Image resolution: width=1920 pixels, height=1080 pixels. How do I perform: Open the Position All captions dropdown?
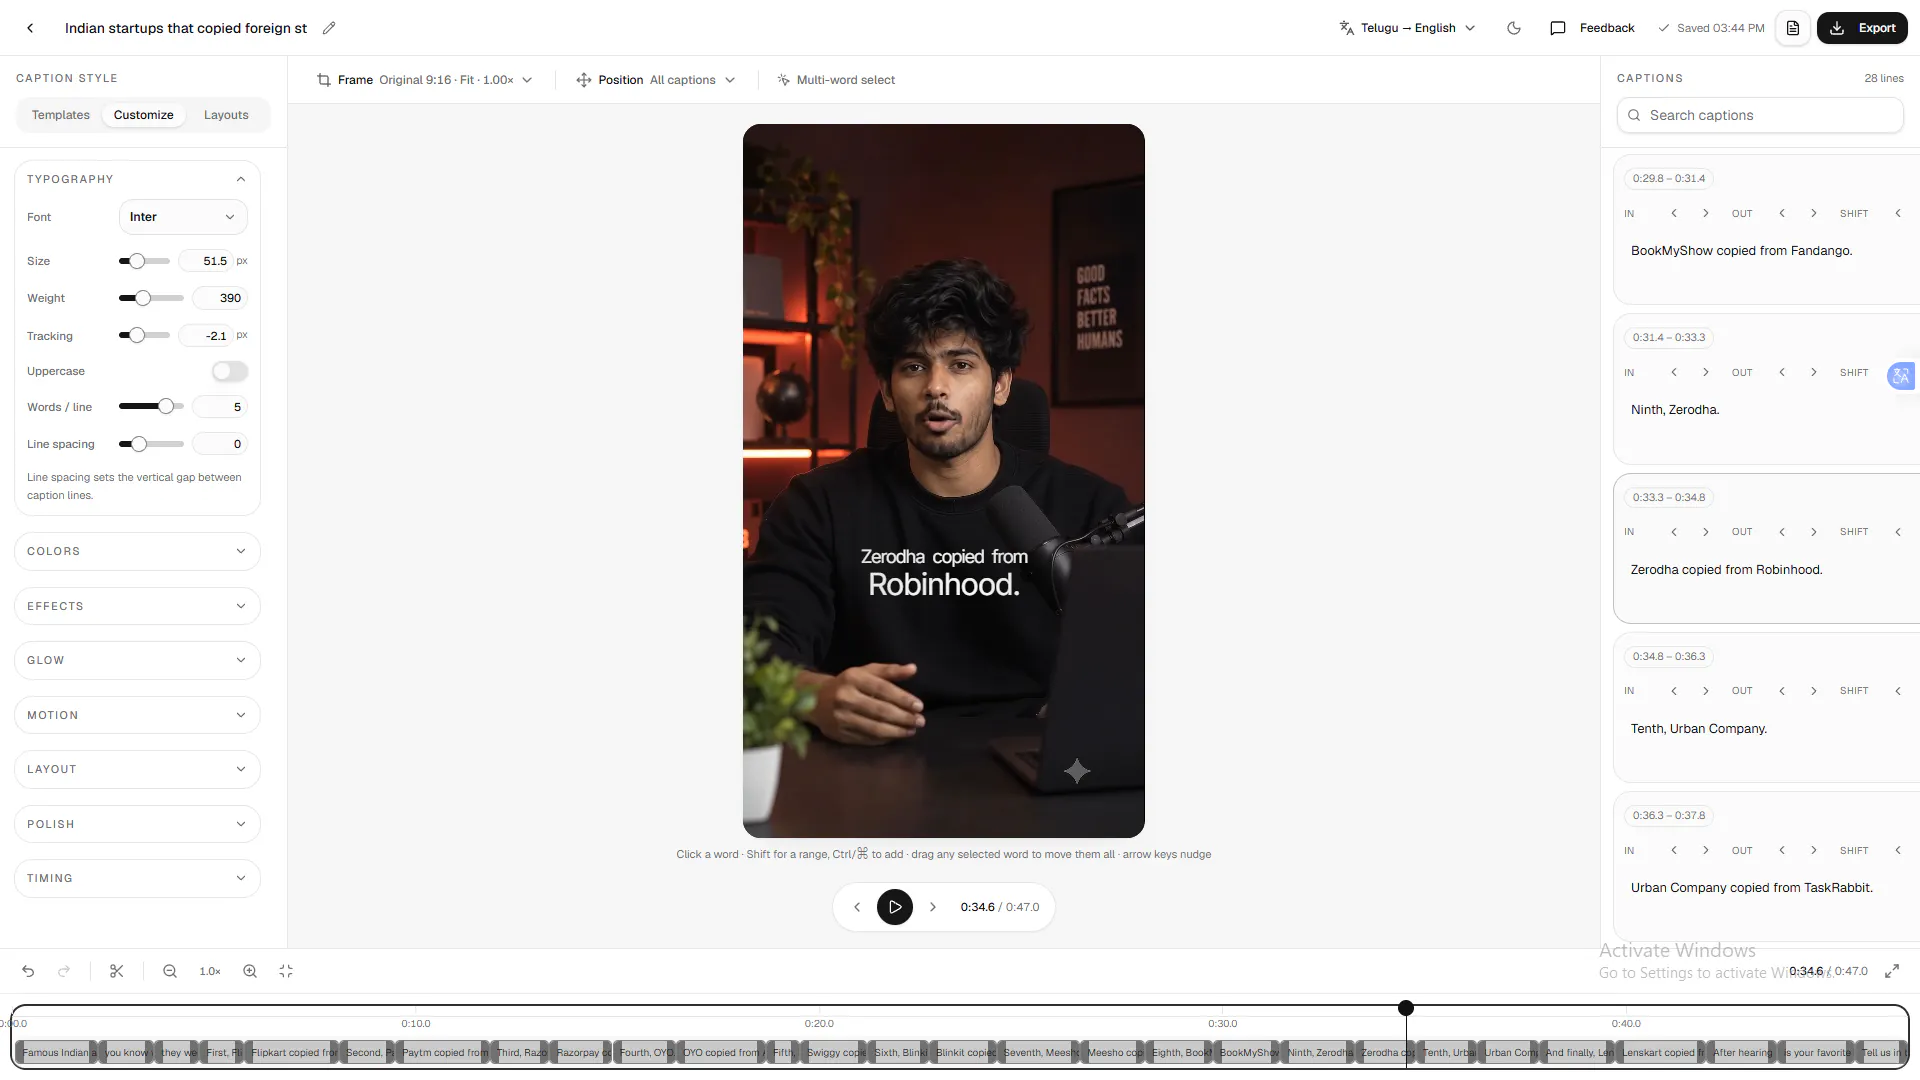pos(656,80)
